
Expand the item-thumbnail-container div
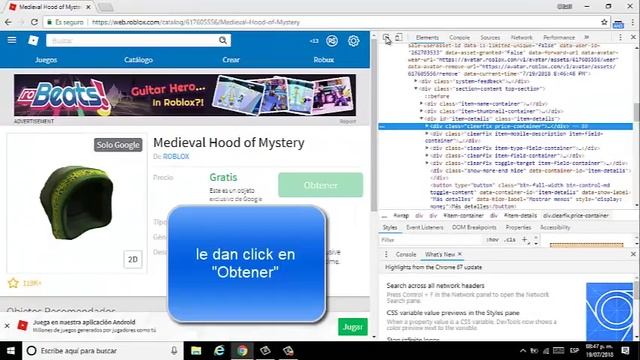point(422,111)
